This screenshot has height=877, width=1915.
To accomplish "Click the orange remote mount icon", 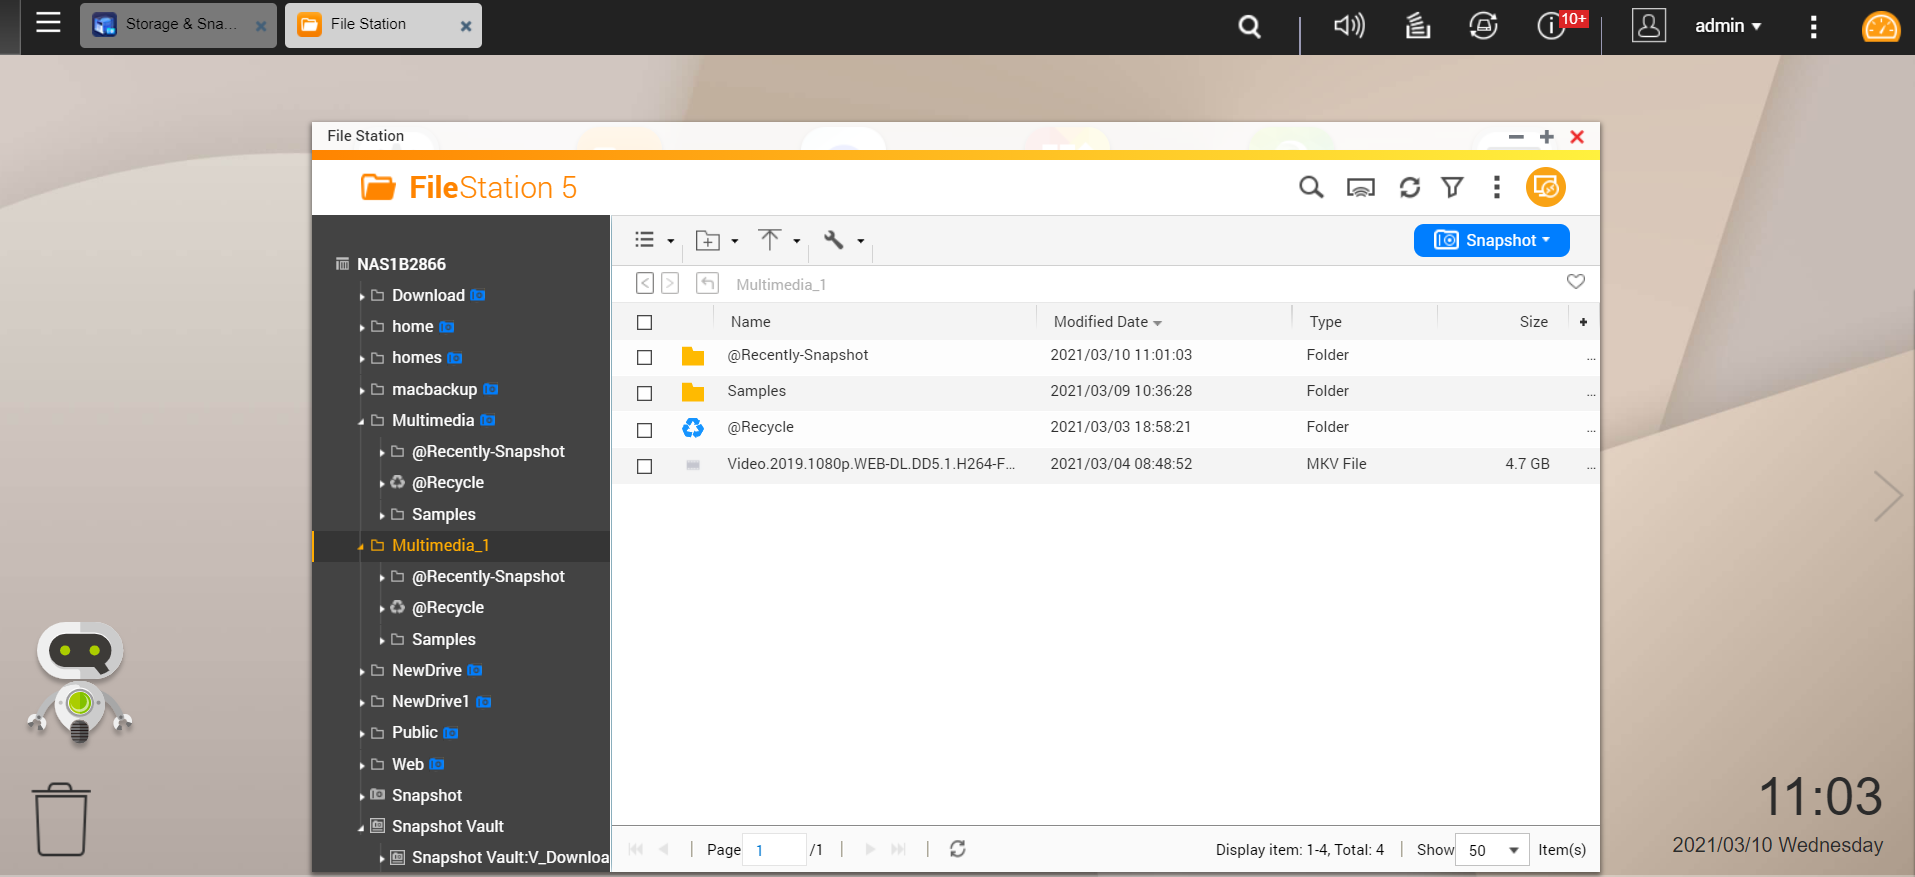I will coord(1545,187).
